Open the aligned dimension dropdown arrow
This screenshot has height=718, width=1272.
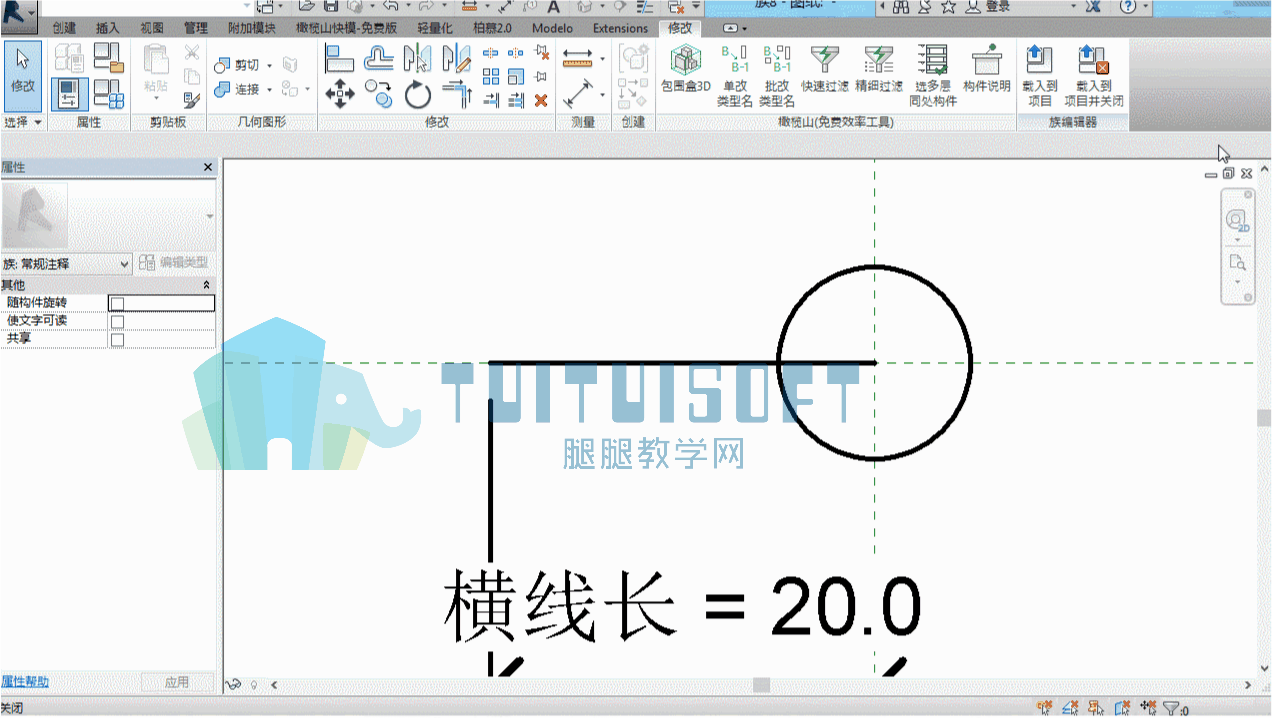(x=602, y=59)
